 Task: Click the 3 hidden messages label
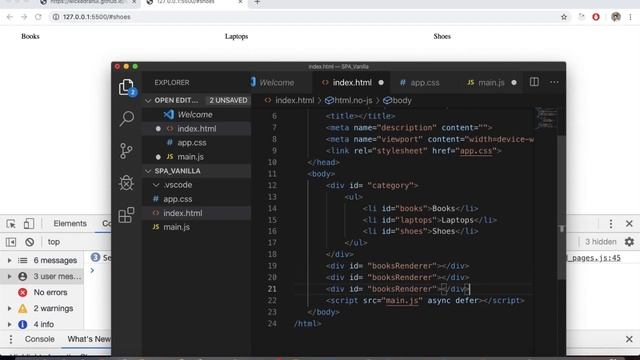coord(600,242)
